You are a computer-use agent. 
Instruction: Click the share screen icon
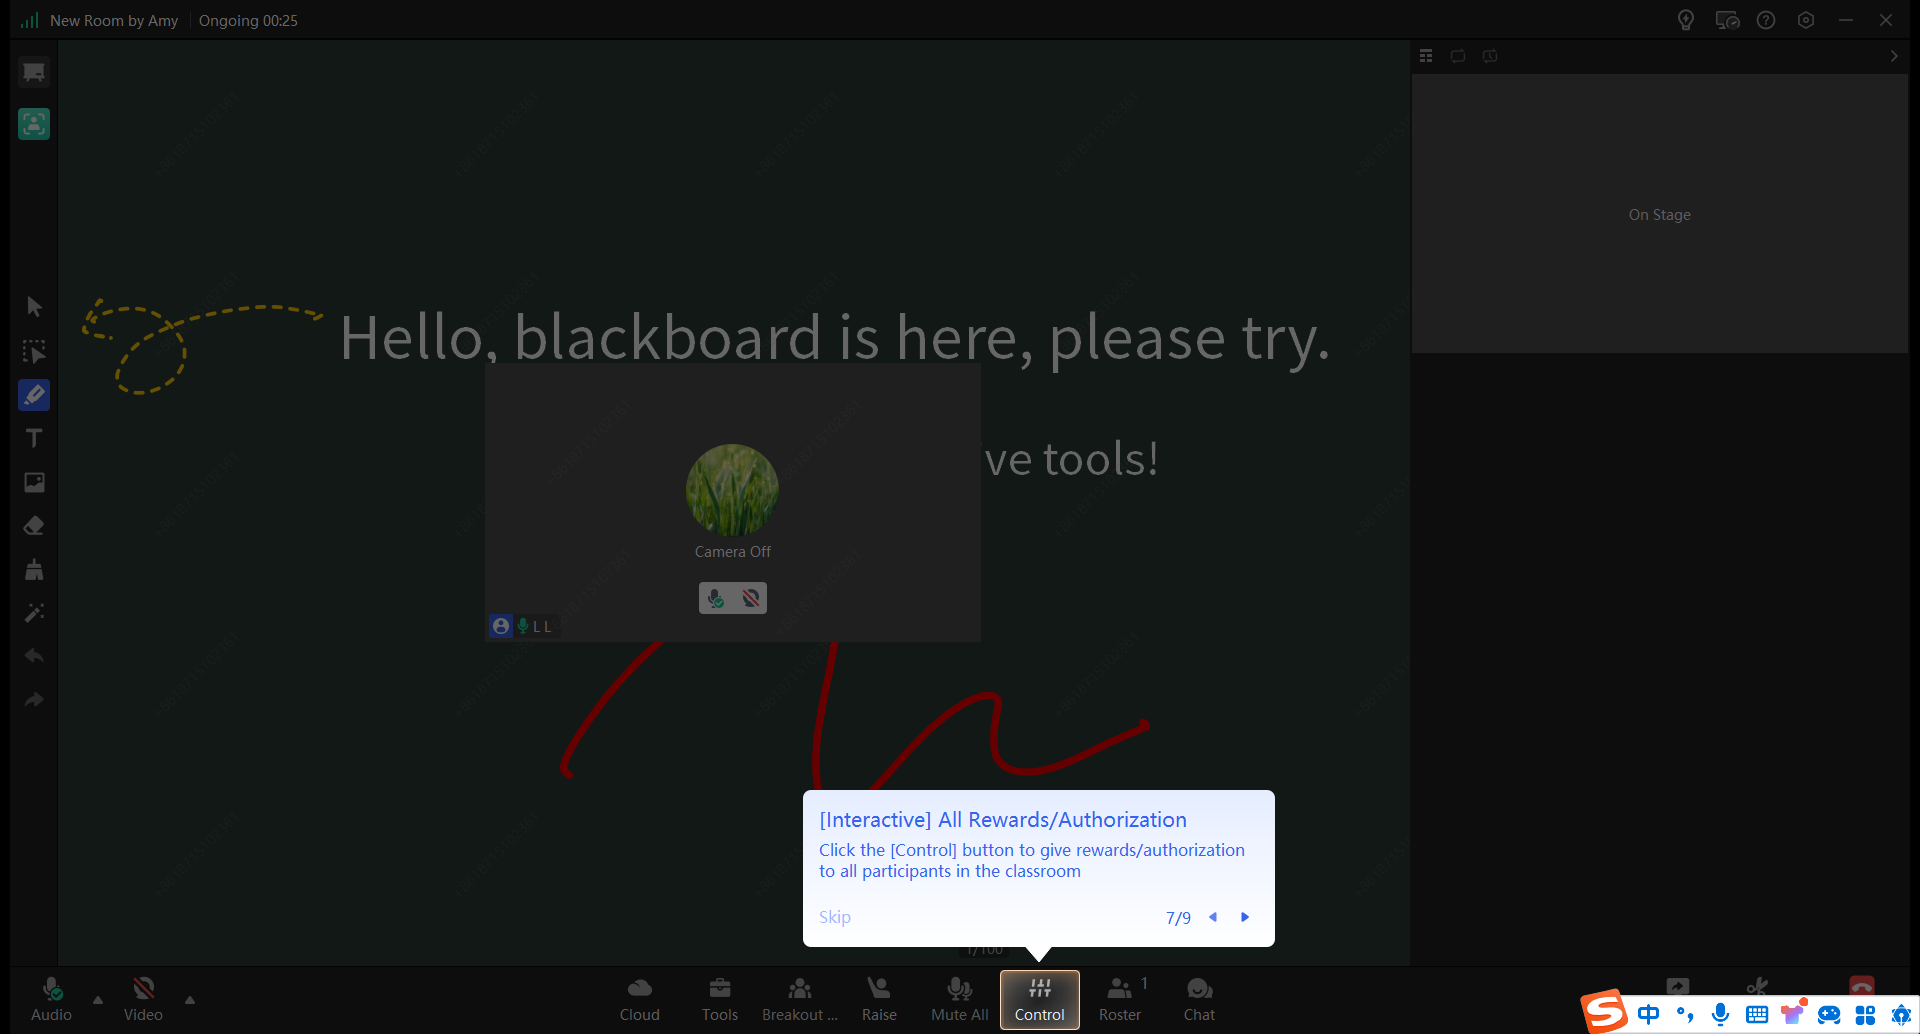pos(1678,986)
